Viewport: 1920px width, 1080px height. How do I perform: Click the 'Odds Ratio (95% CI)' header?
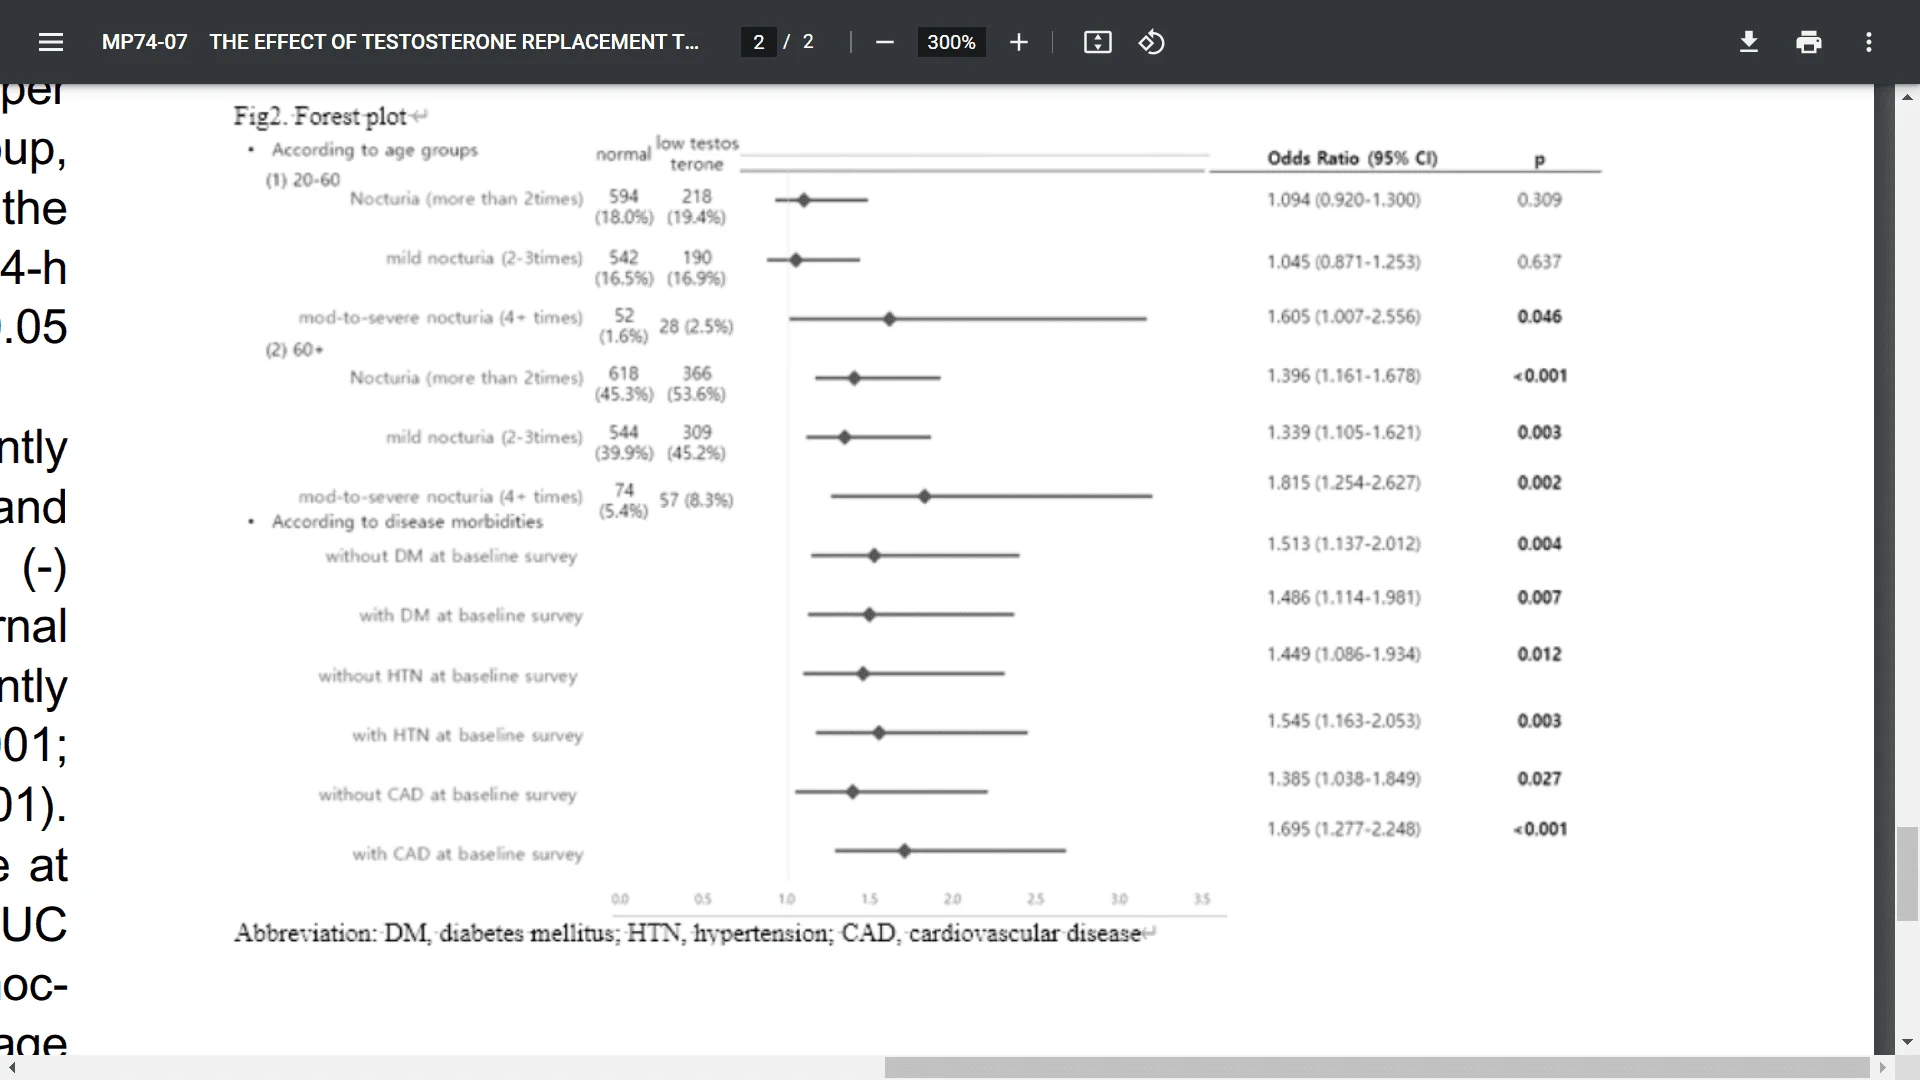point(1352,158)
